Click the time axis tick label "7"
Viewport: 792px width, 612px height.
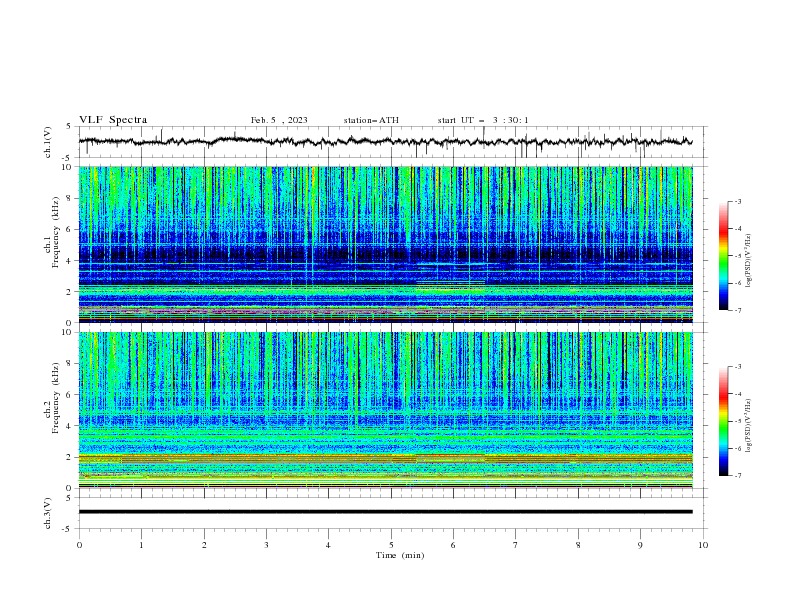point(516,545)
